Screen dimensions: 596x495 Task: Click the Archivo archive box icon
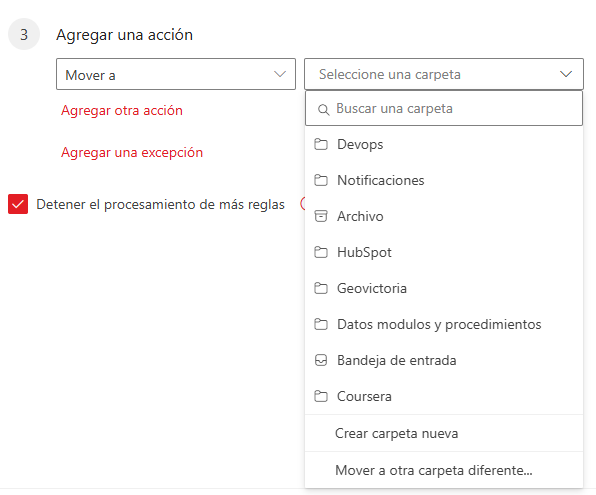321,216
